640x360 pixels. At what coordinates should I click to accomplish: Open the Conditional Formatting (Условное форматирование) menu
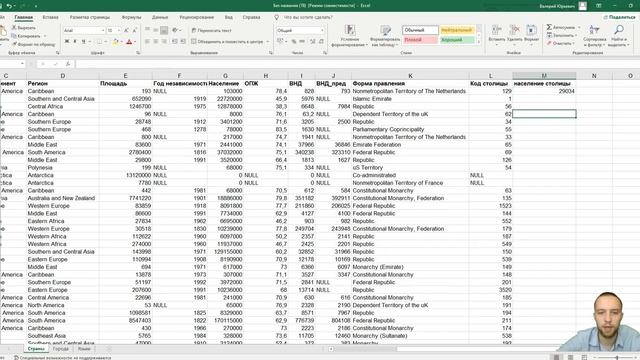click(x=349, y=36)
